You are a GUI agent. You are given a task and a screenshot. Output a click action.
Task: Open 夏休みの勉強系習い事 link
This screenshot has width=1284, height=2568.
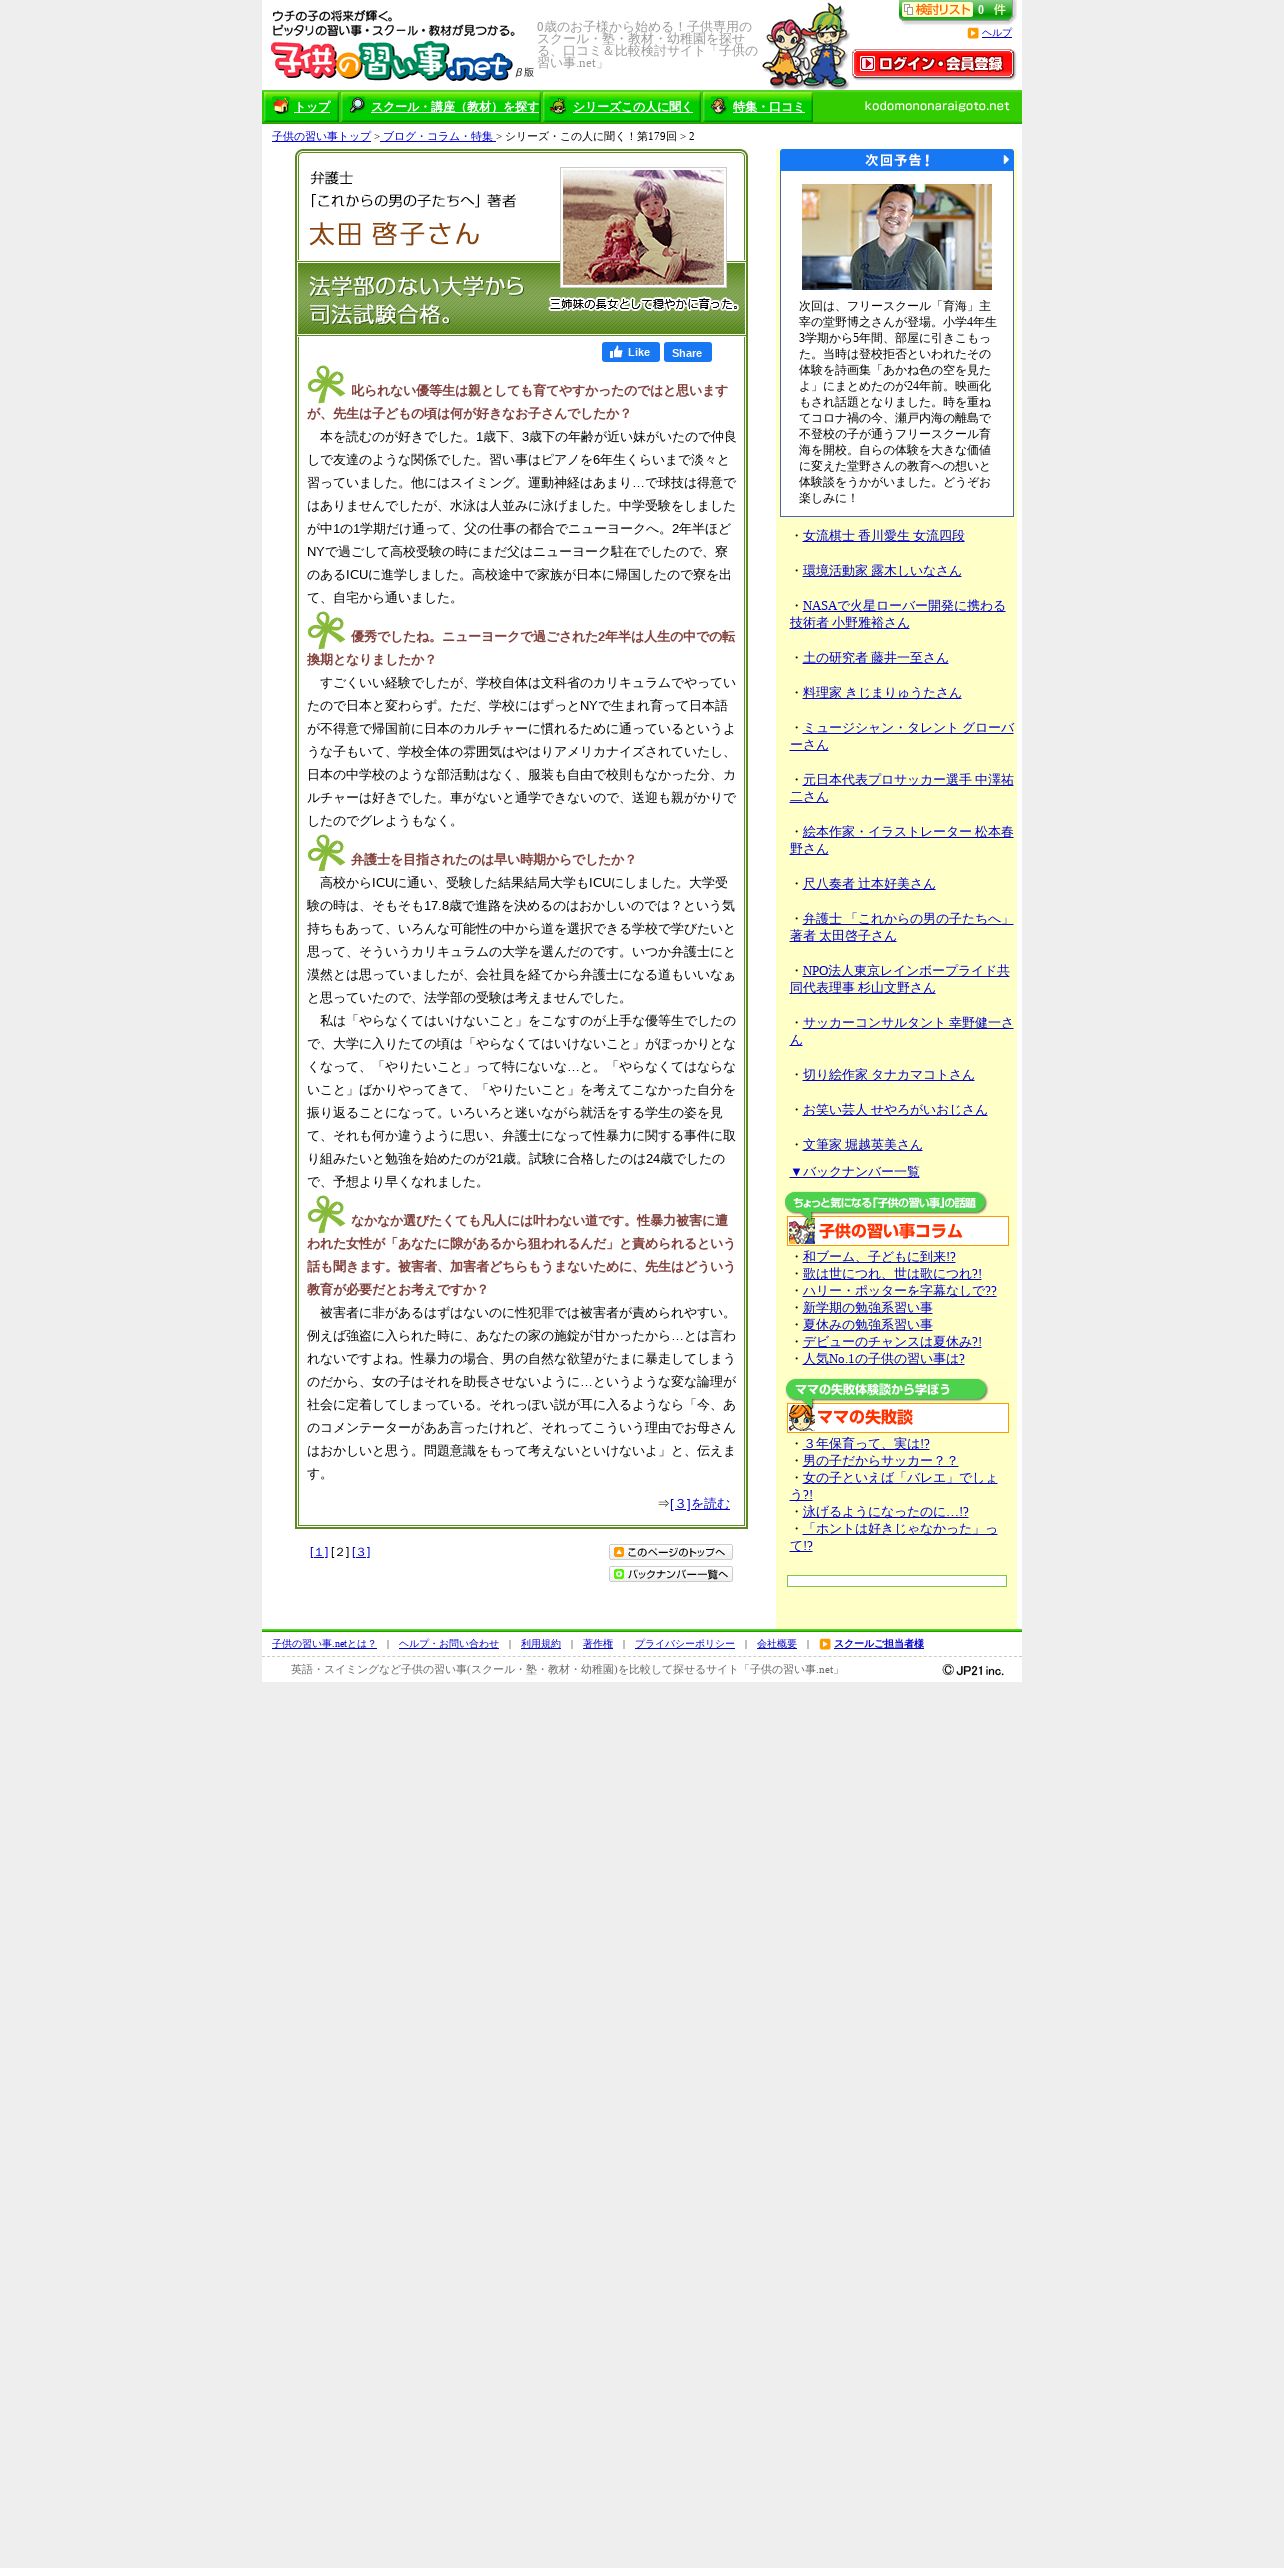[x=867, y=1325]
